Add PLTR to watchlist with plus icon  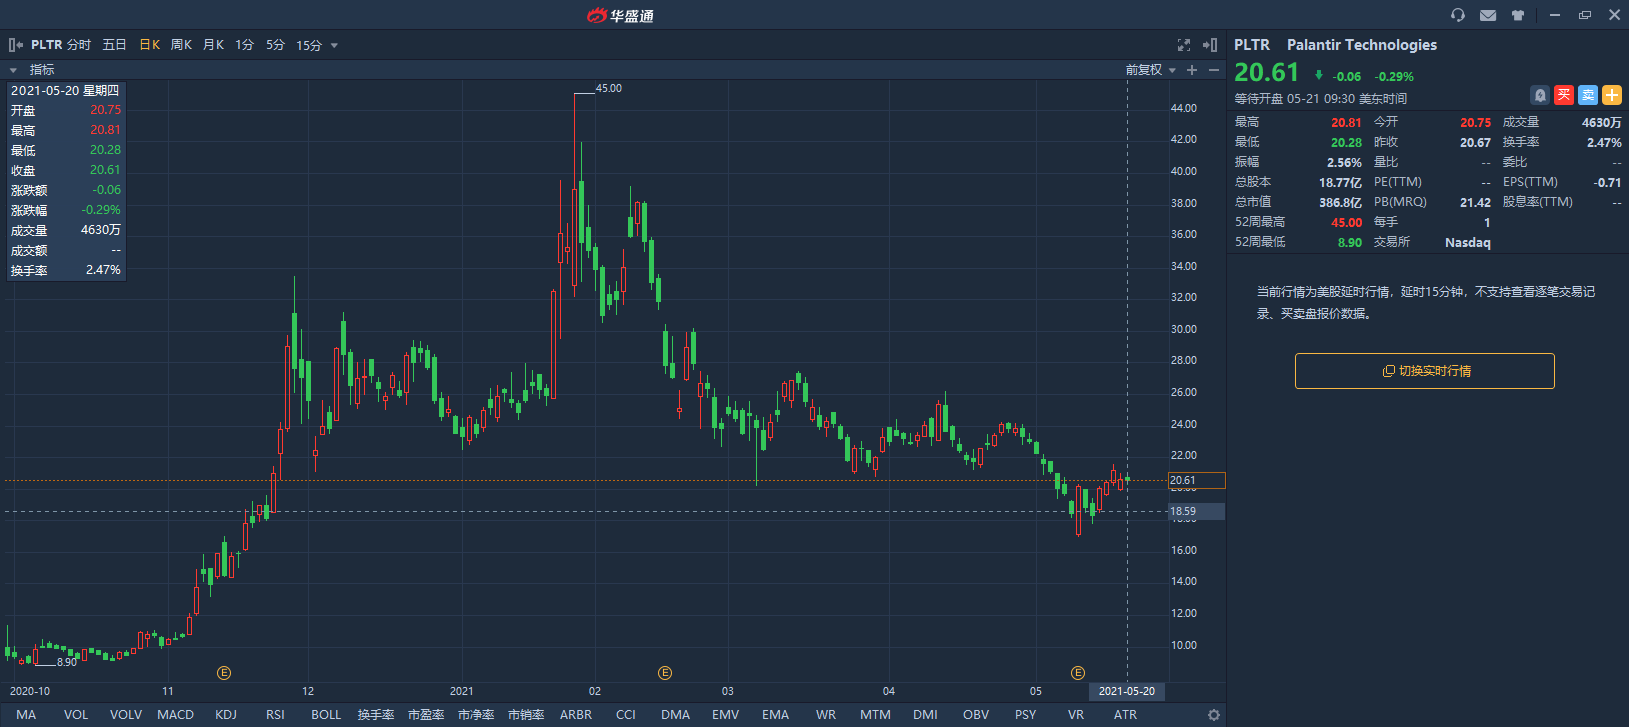coord(1612,95)
